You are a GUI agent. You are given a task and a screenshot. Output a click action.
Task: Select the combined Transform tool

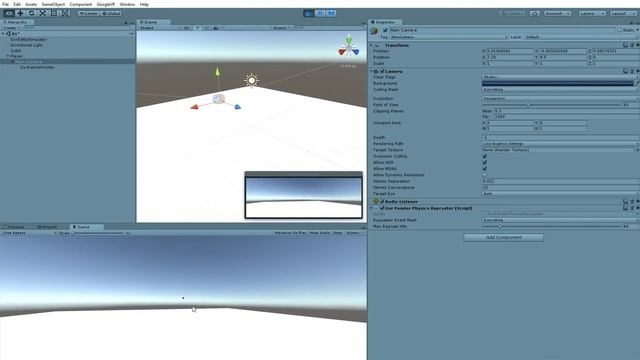coord(66,13)
